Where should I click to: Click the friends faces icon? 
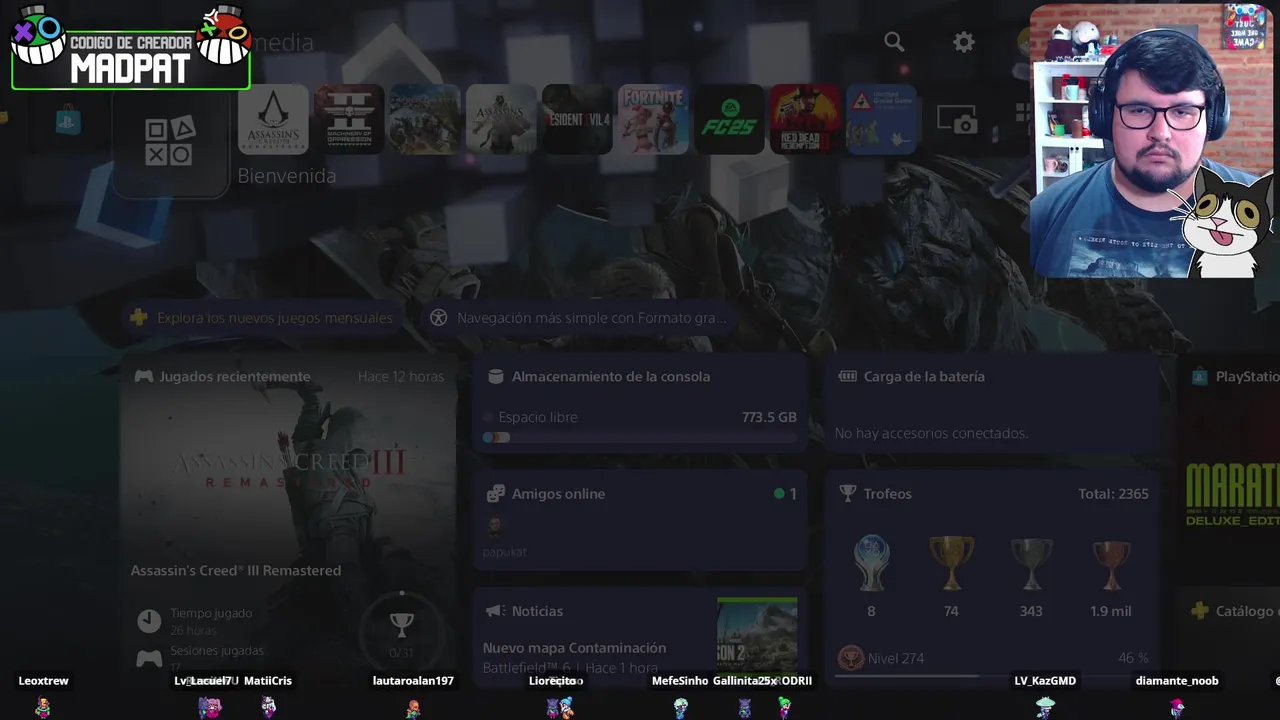495,494
